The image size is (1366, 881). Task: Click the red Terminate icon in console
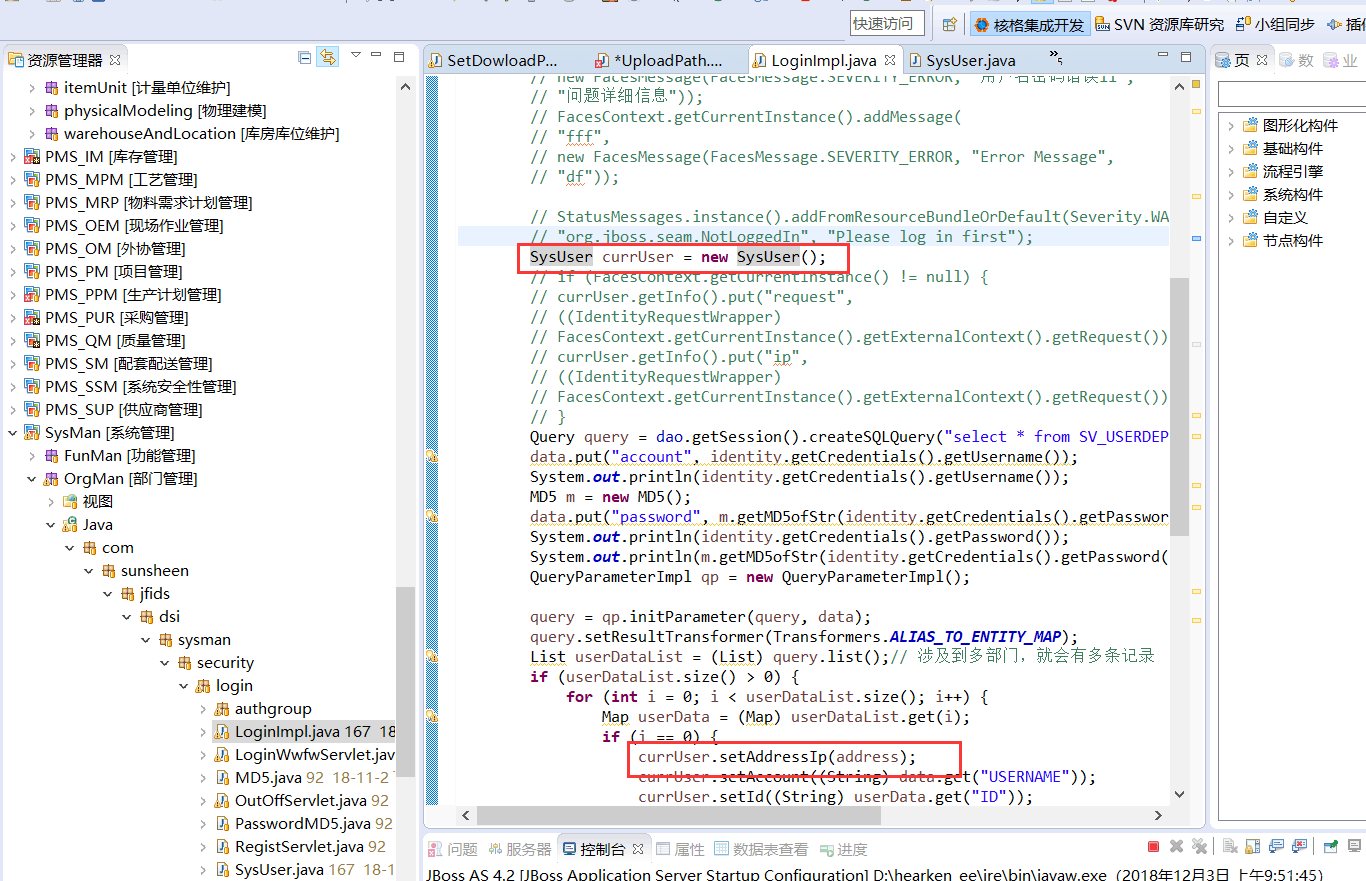pyautogui.click(x=1153, y=847)
